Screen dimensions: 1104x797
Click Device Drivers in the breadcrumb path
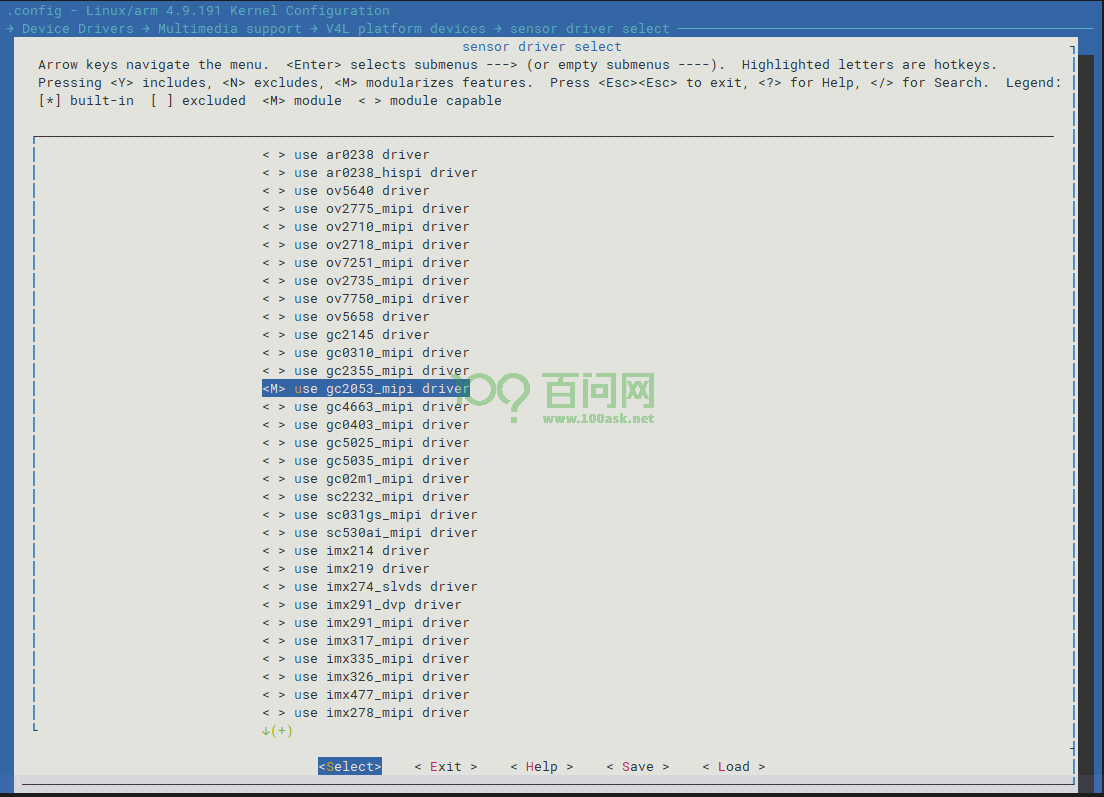pyautogui.click(x=77, y=29)
